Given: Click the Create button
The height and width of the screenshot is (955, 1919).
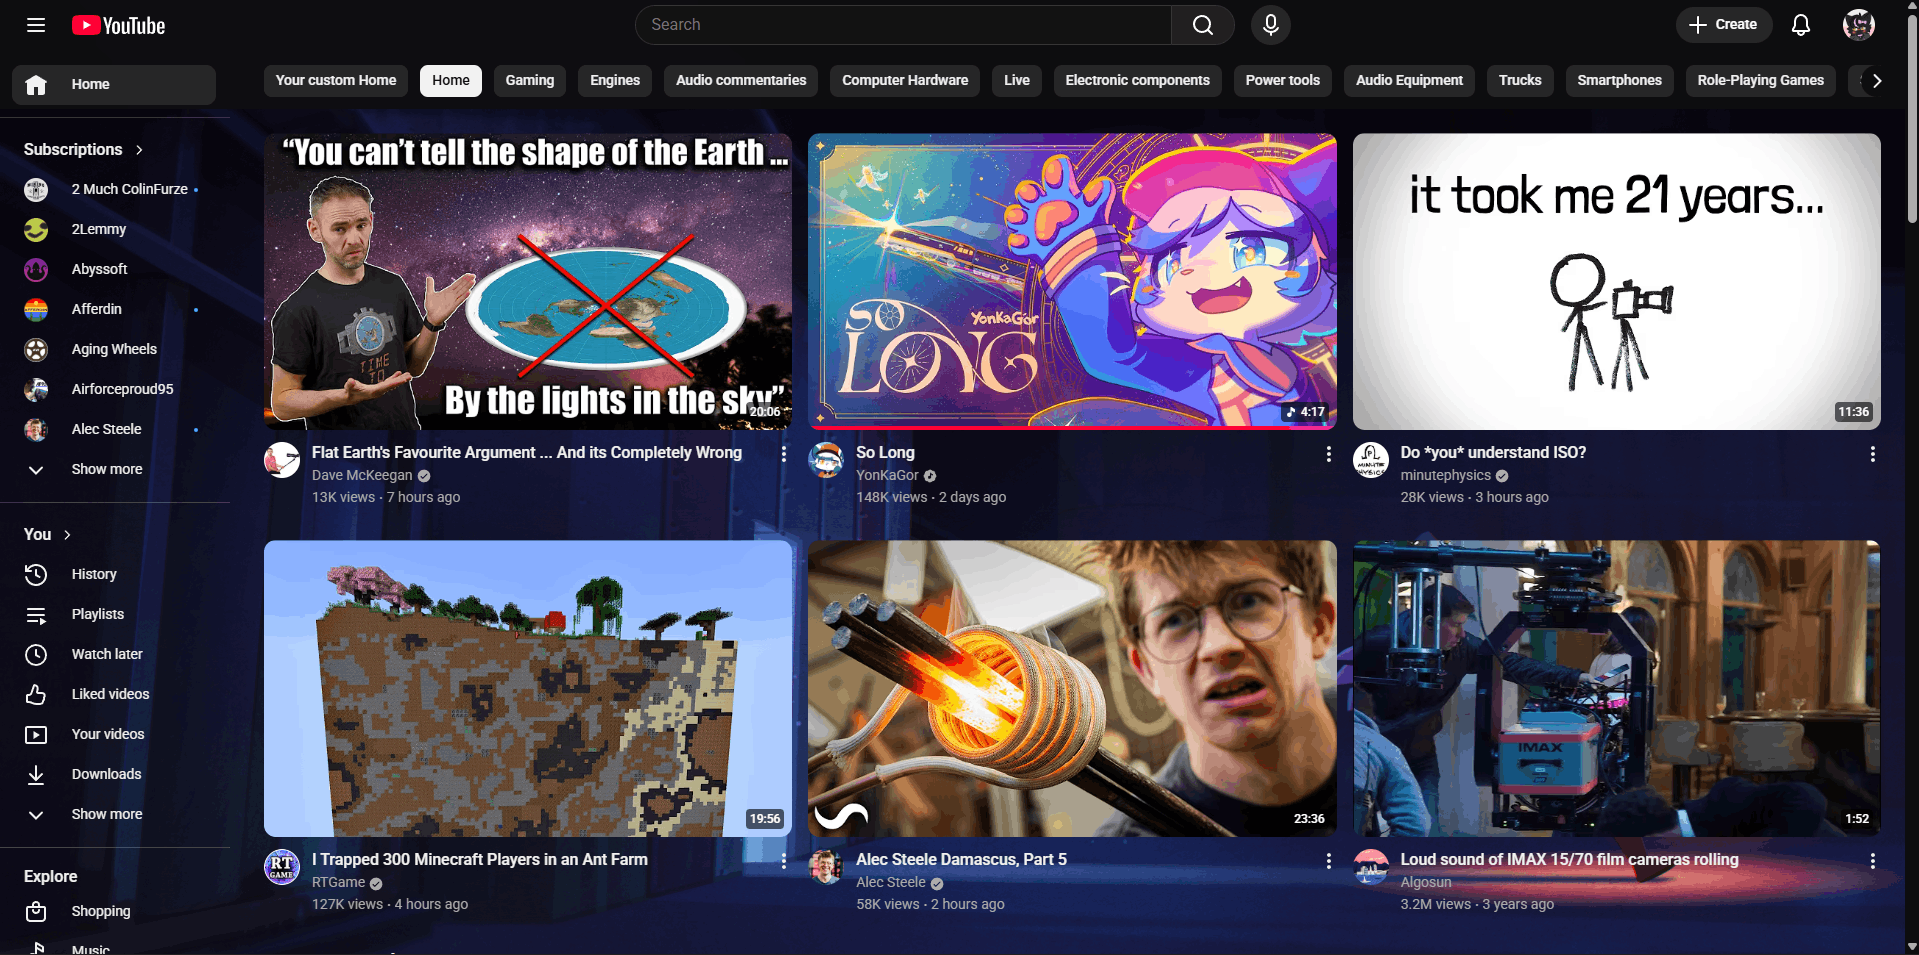Looking at the screenshot, I should pos(1723,25).
